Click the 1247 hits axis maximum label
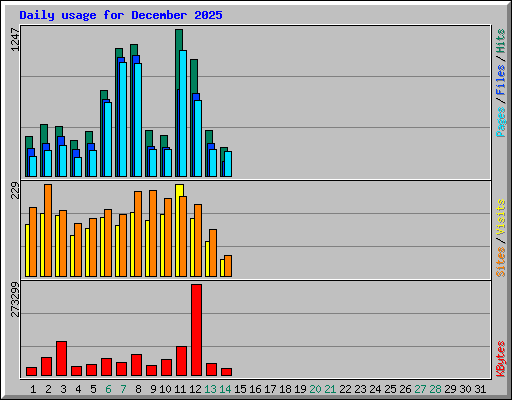This screenshot has width=512, height=400. click(x=15, y=40)
